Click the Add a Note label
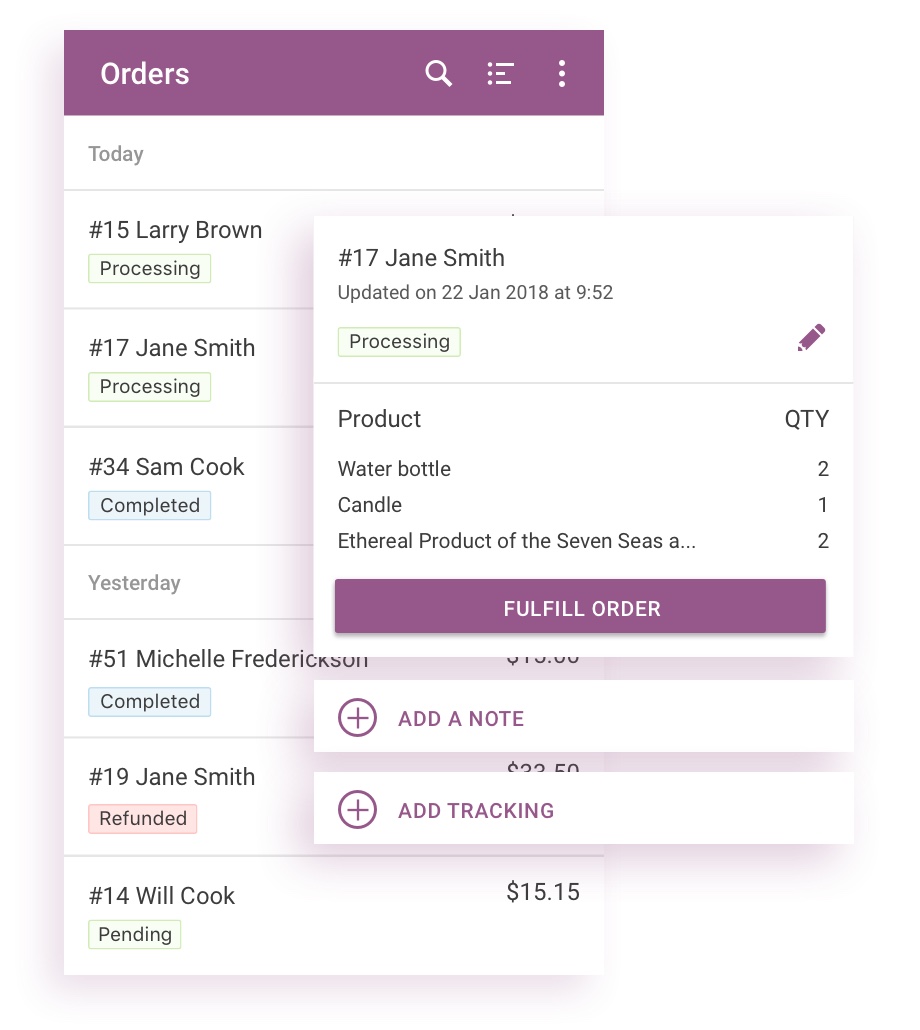The height and width of the screenshot is (1030, 920). coord(461,718)
